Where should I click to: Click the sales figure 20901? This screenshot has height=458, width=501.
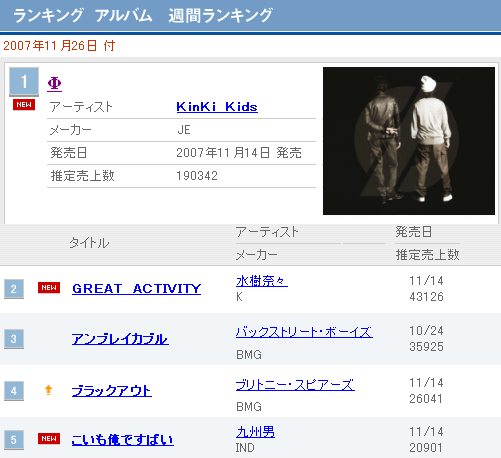(426, 448)
